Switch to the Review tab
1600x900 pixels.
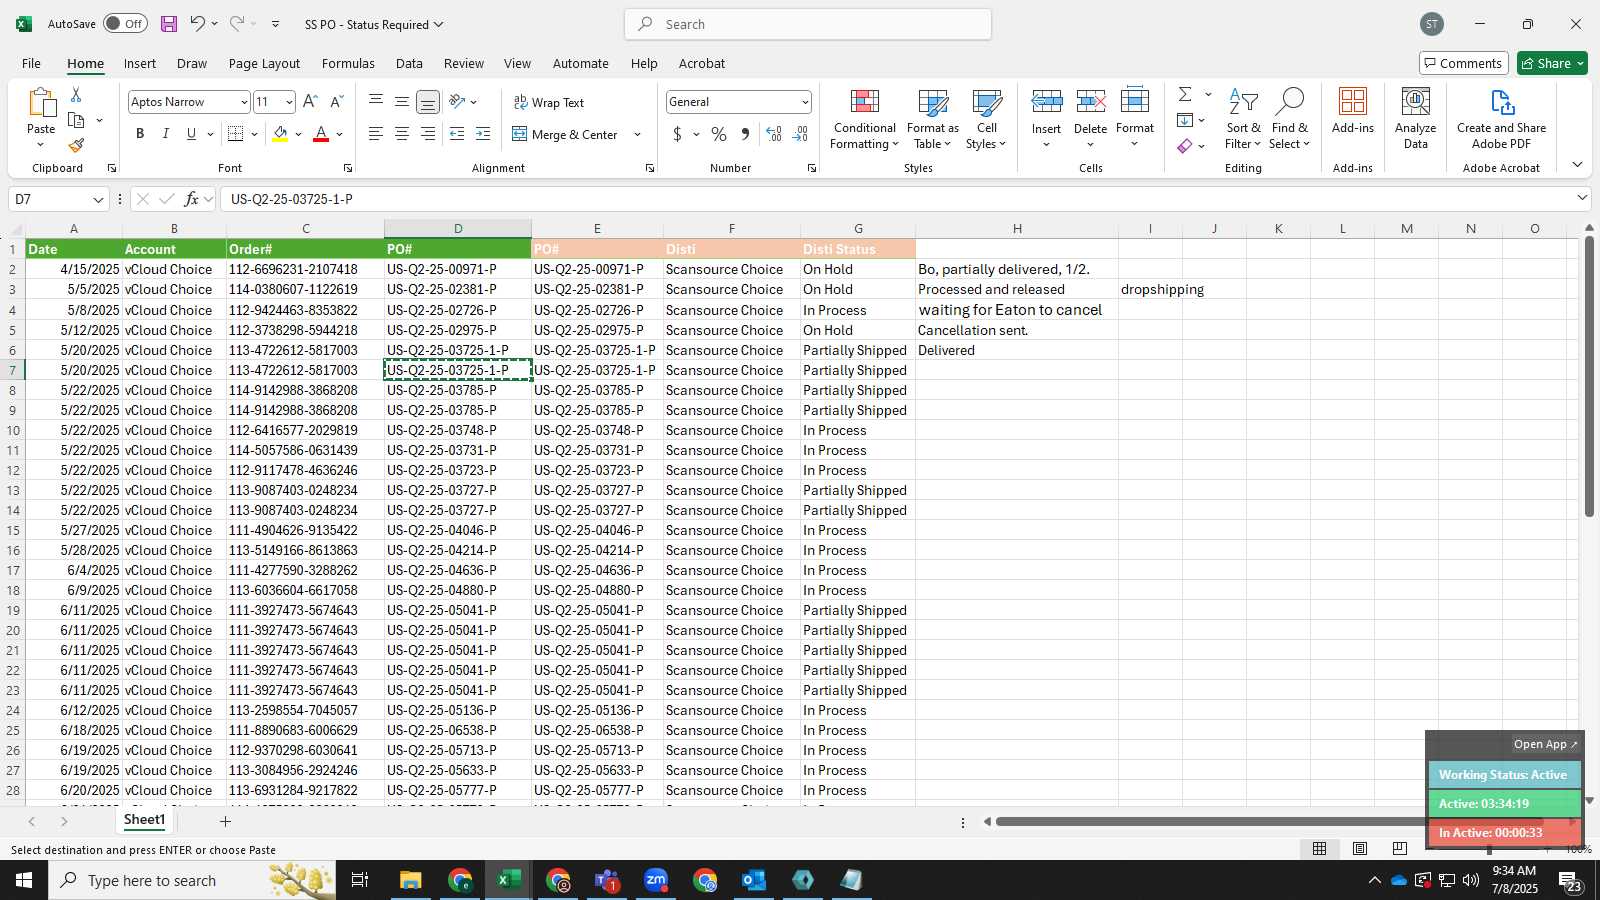click(x=464, y=63)
